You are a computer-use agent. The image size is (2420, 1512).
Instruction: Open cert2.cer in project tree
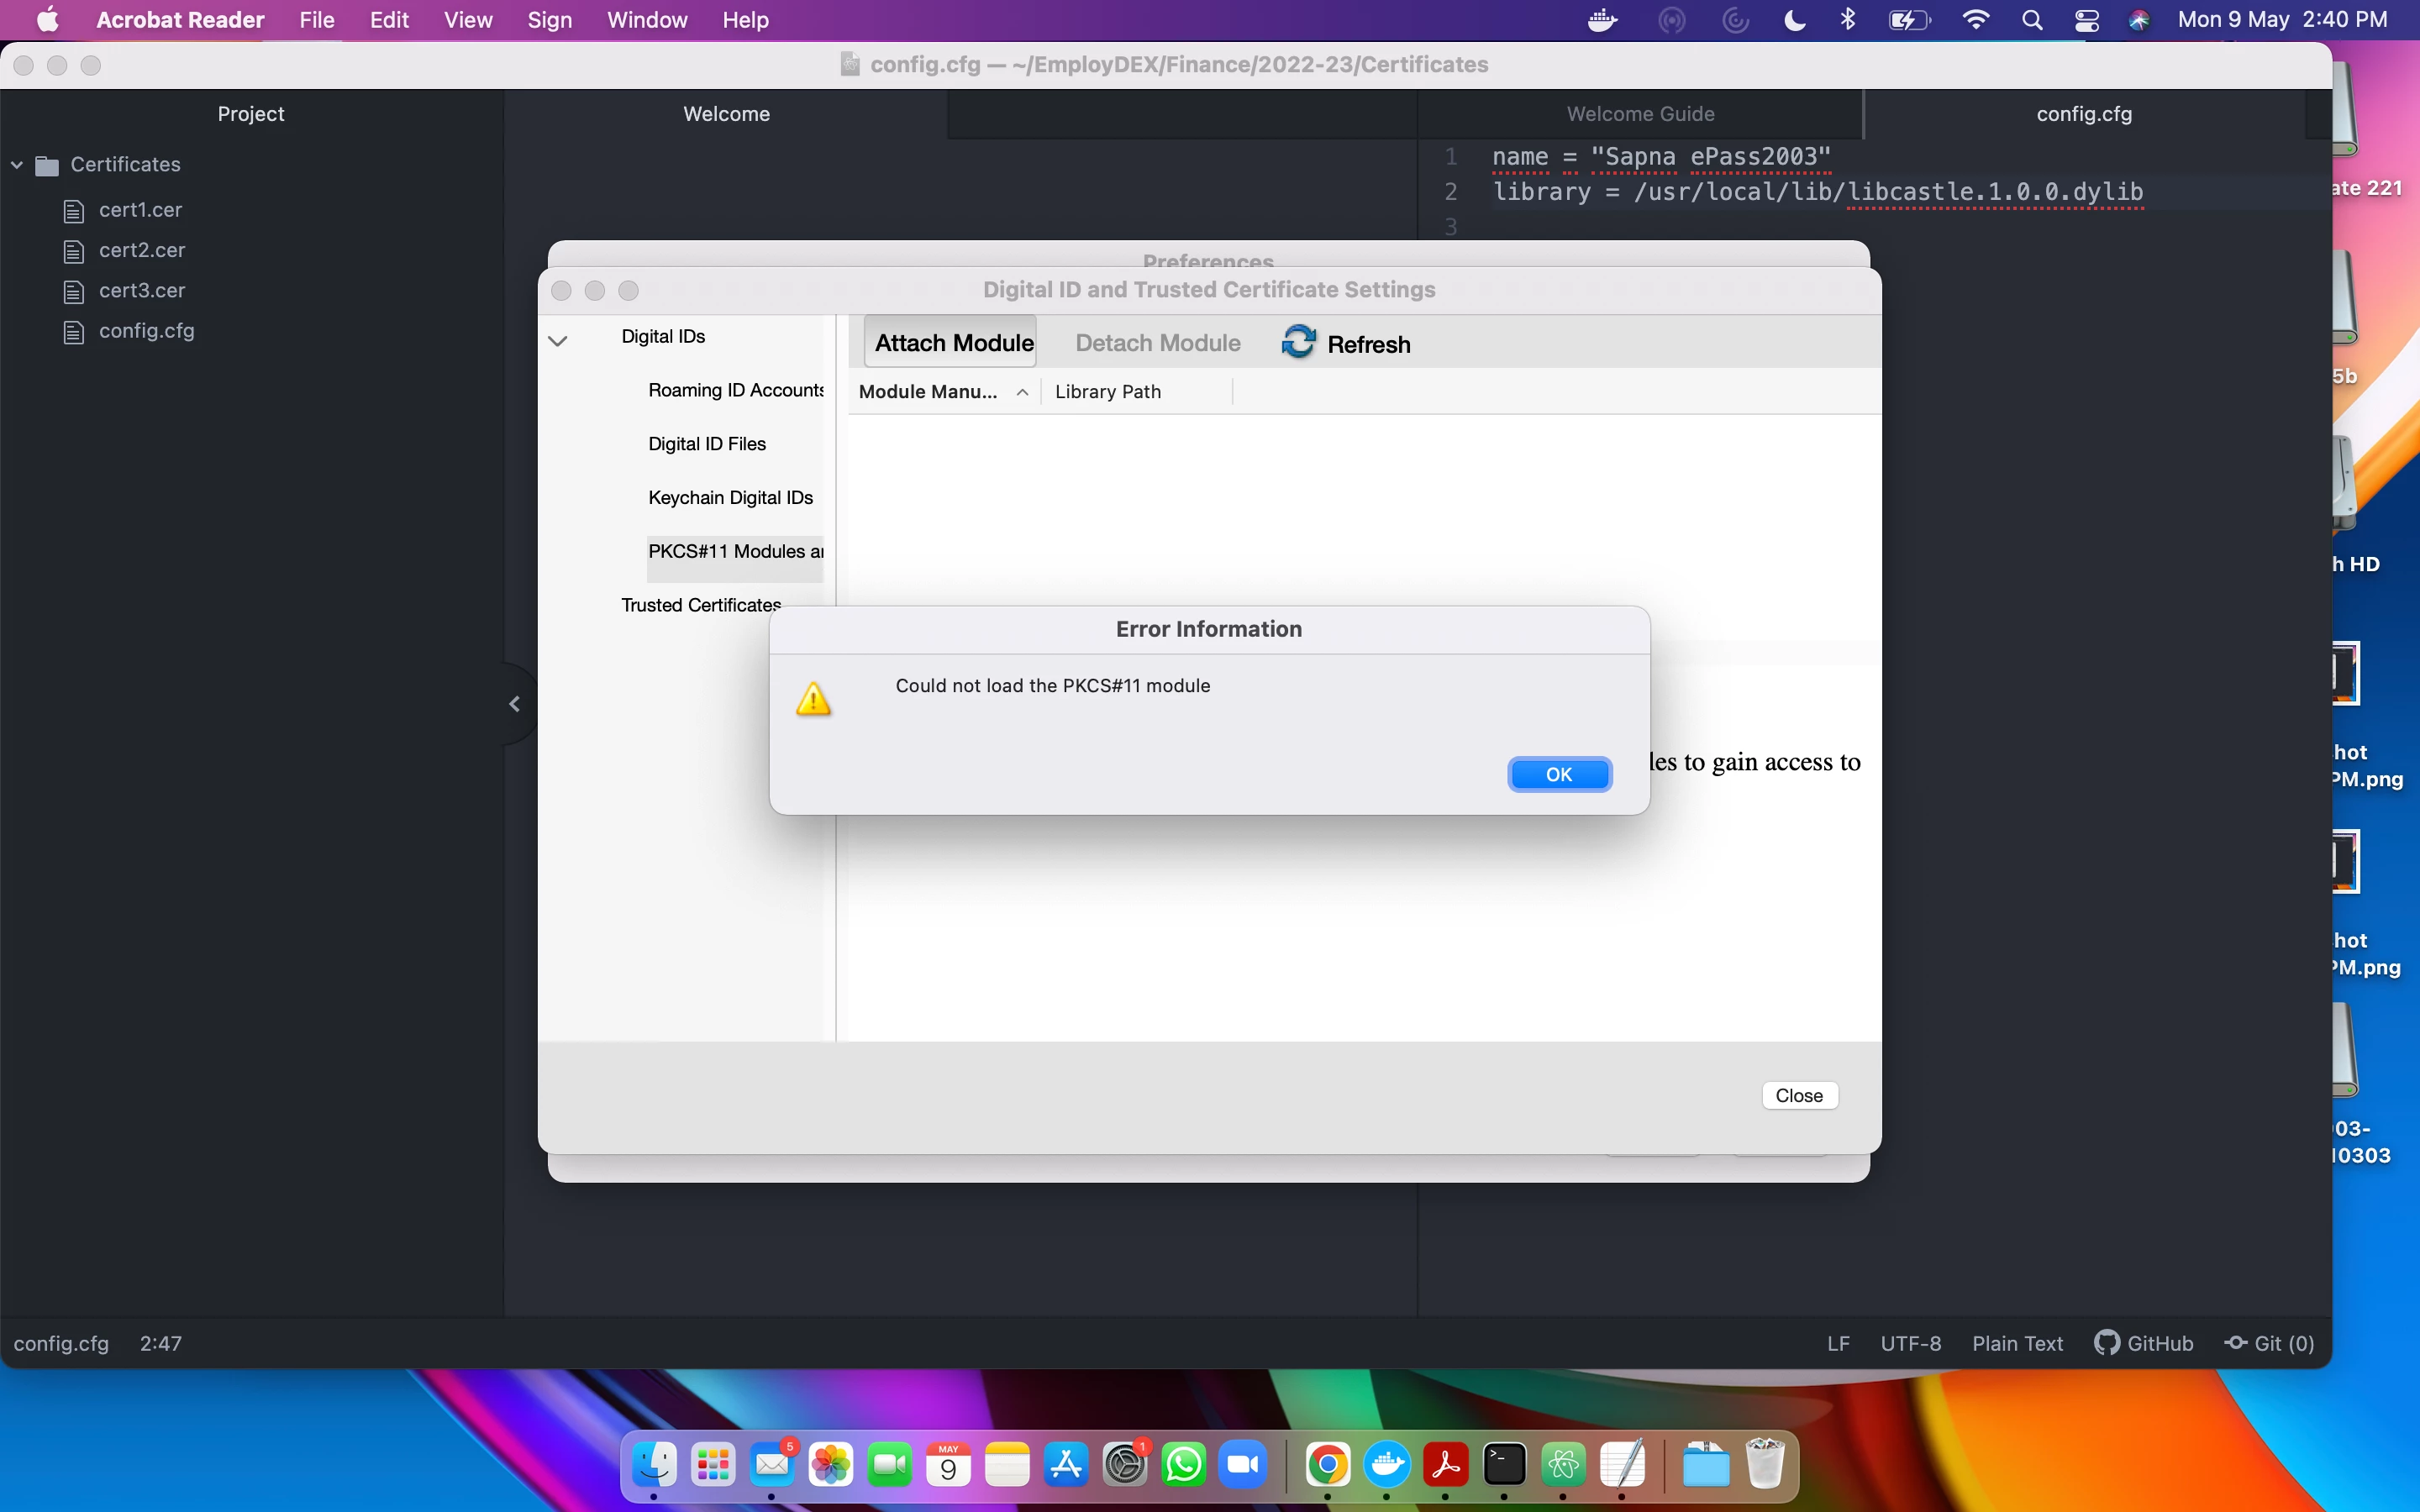[x=141, y=250]
